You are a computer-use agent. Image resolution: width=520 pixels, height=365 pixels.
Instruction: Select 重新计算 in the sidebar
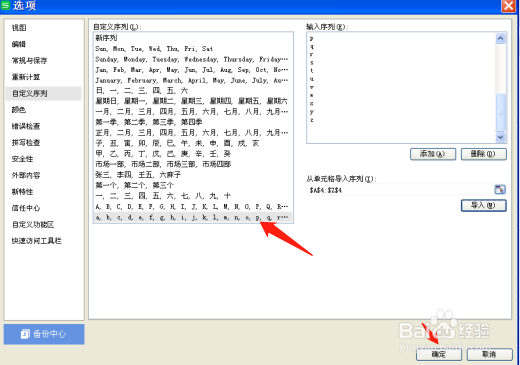point(26,77)
